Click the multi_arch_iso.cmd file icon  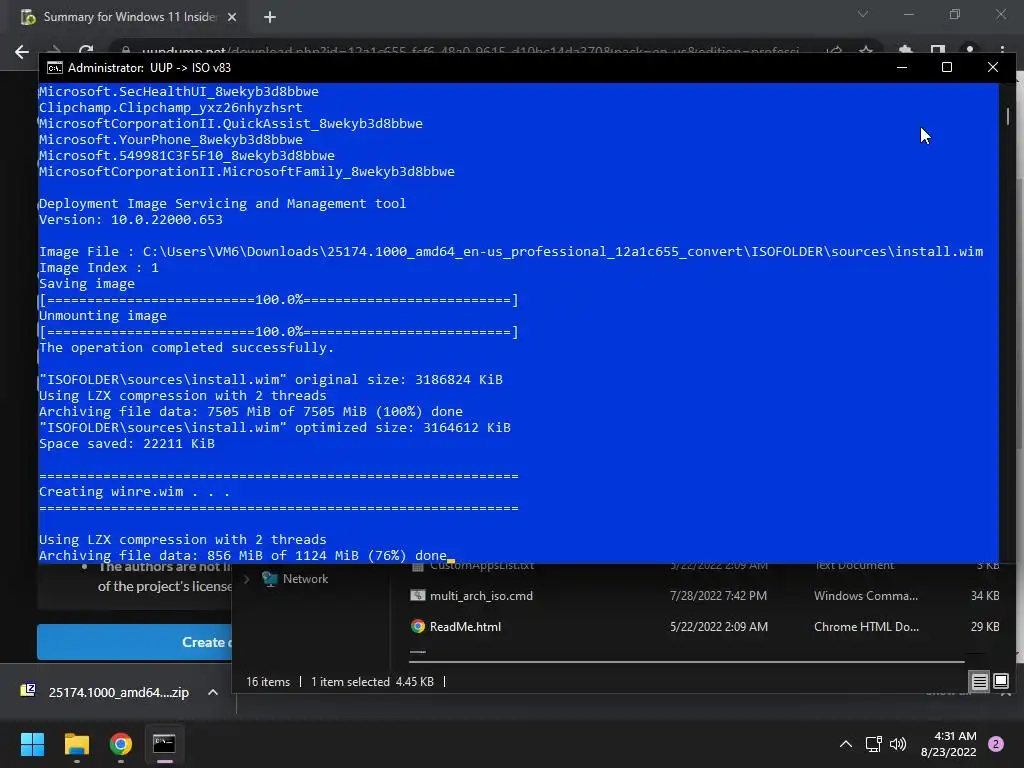(x=417, y=596)
